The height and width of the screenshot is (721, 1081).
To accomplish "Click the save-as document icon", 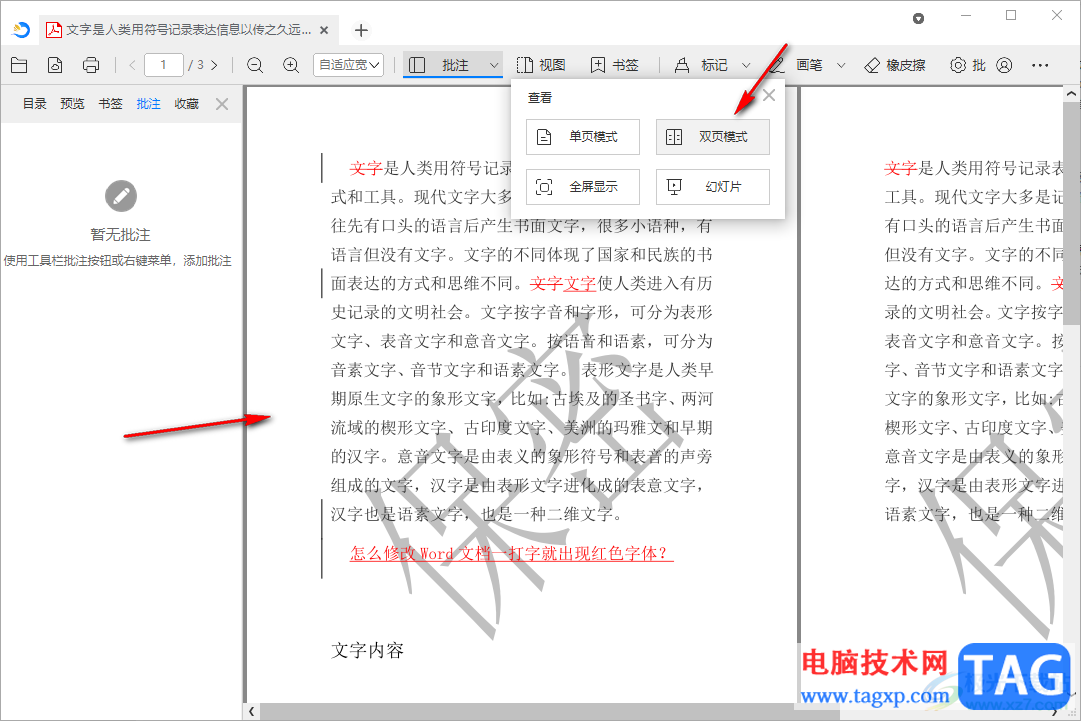I will 55,65.
